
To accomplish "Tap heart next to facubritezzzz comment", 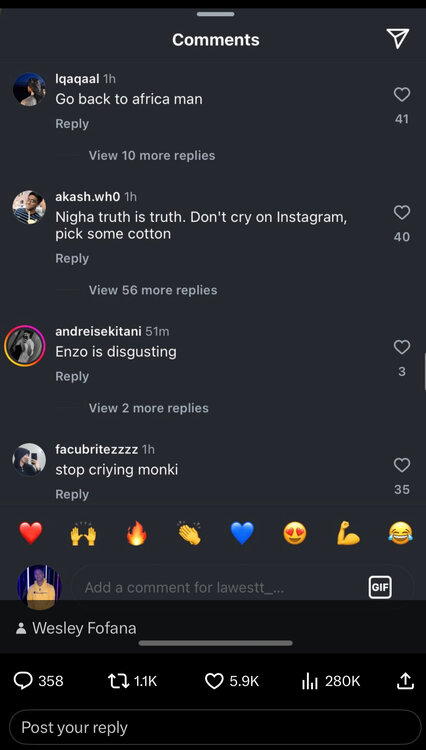I will 402,465.
